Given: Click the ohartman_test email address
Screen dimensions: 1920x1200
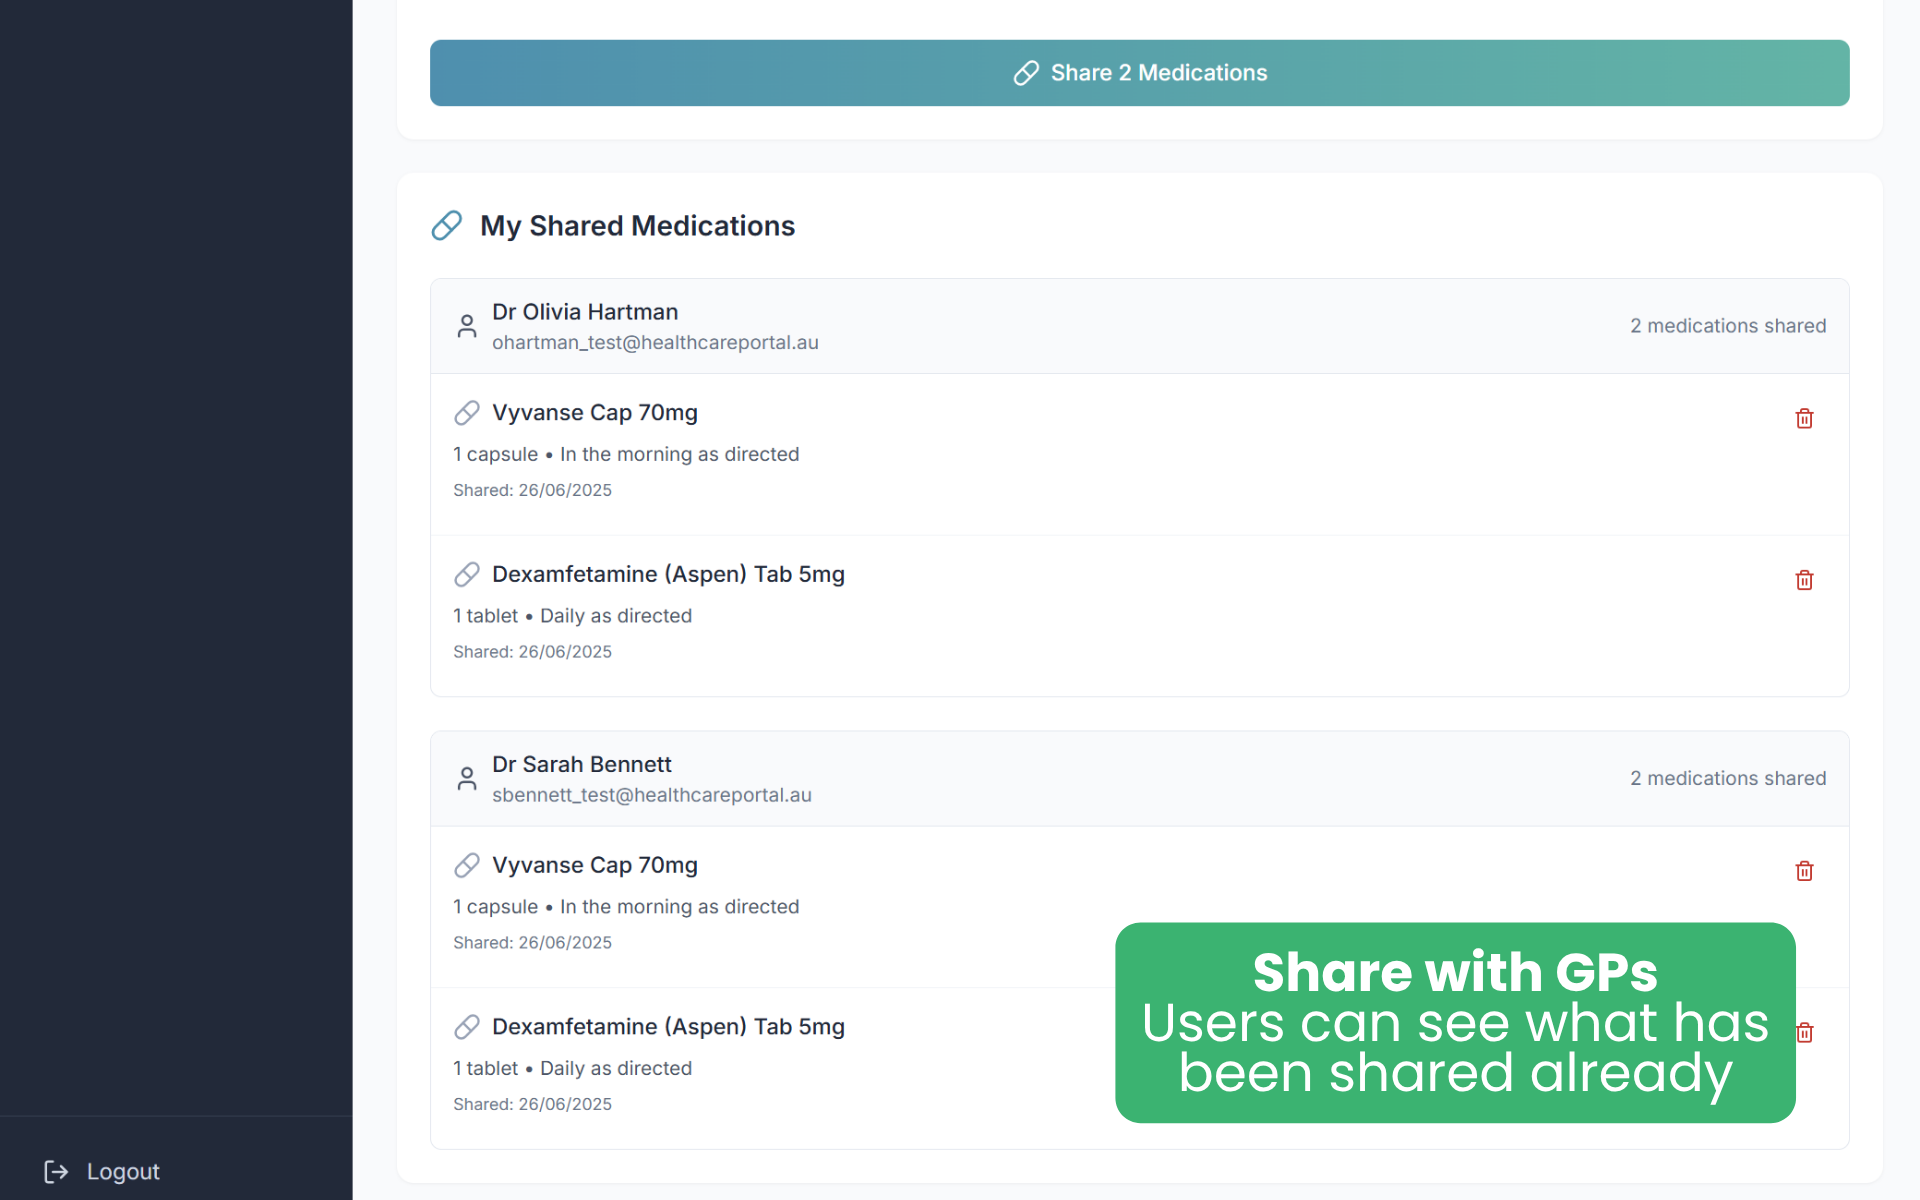Looking at the screenshot, I should tap(655, 343).
